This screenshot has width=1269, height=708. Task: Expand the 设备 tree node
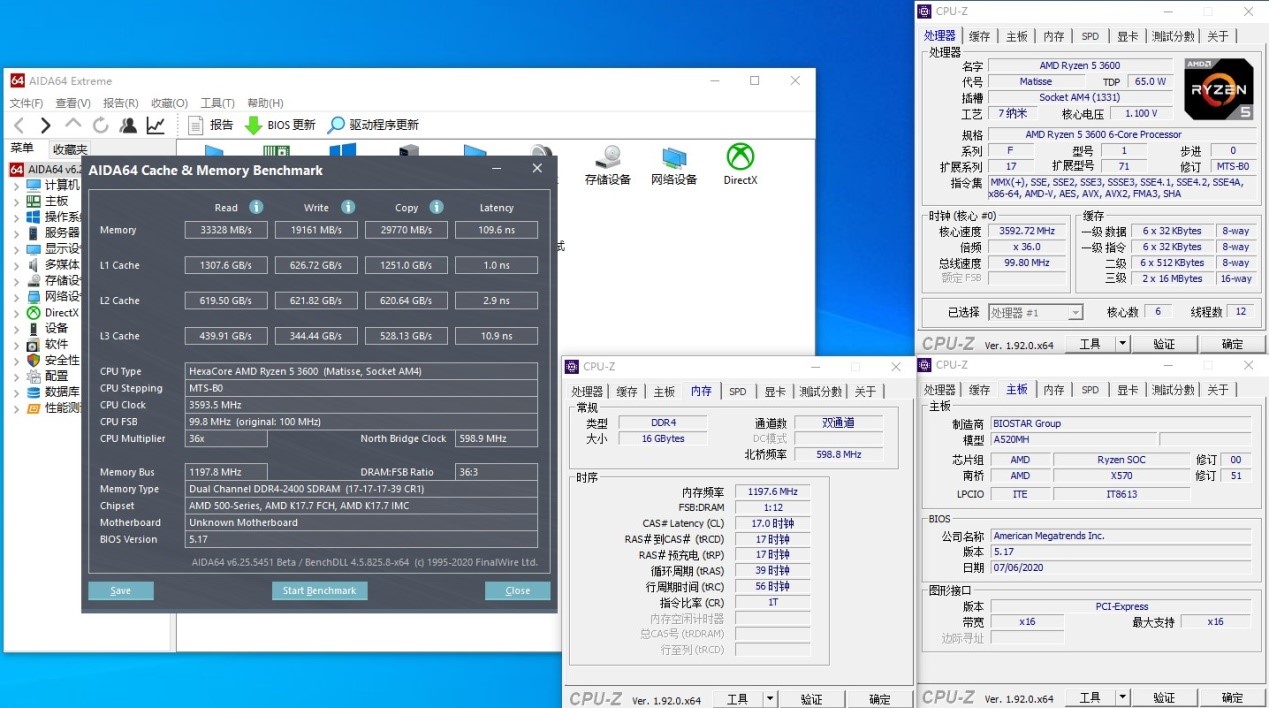tap(16, 328)
